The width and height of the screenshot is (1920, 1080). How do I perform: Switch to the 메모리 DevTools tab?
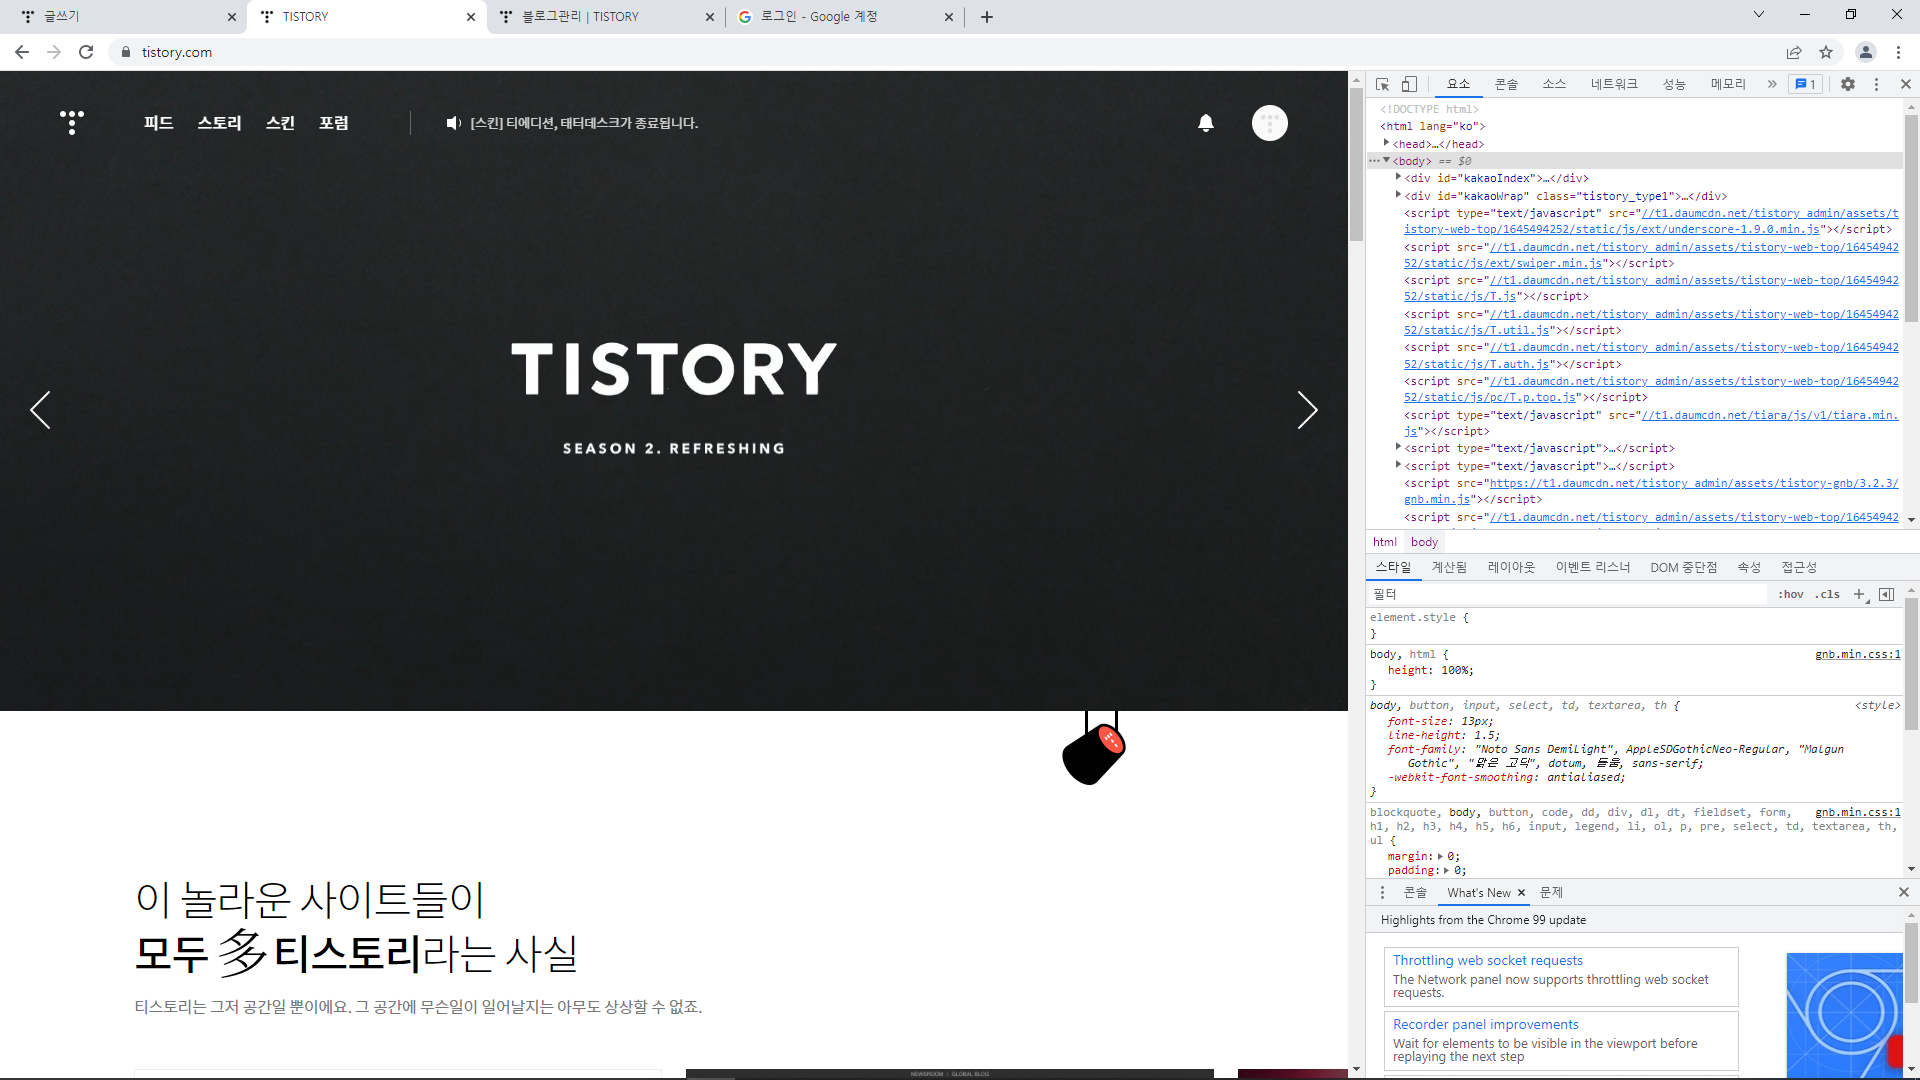point(1728,84)
